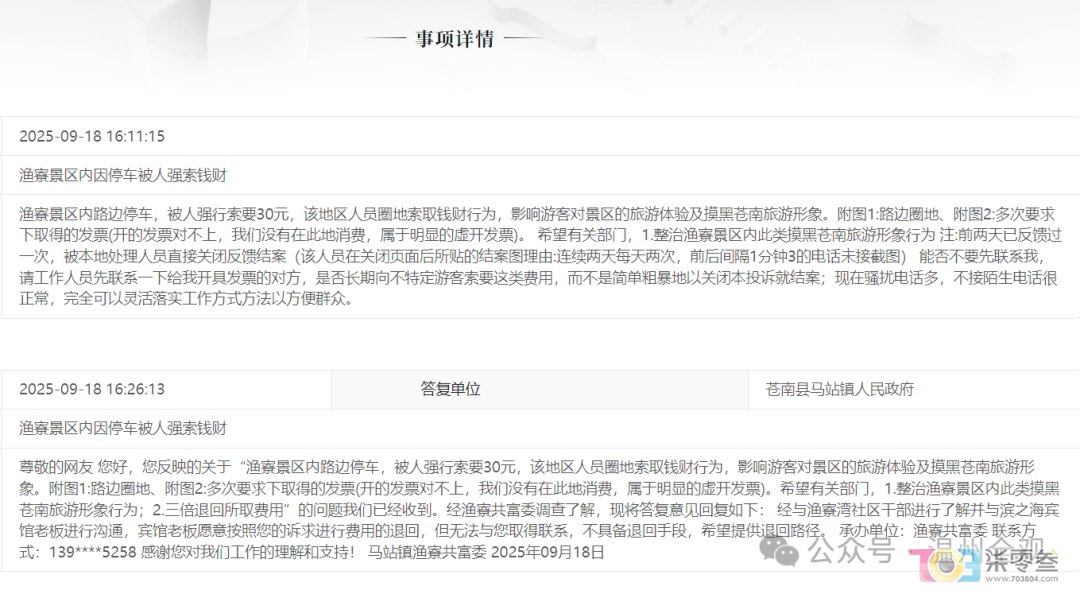1080x594 pixels.
Task: Click the 柒零叁 brand text
Action: tap(1020, 562)
